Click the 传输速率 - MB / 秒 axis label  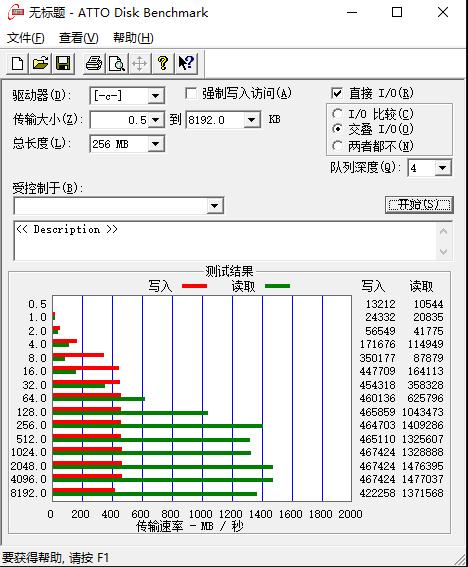(x=190, y=526)
